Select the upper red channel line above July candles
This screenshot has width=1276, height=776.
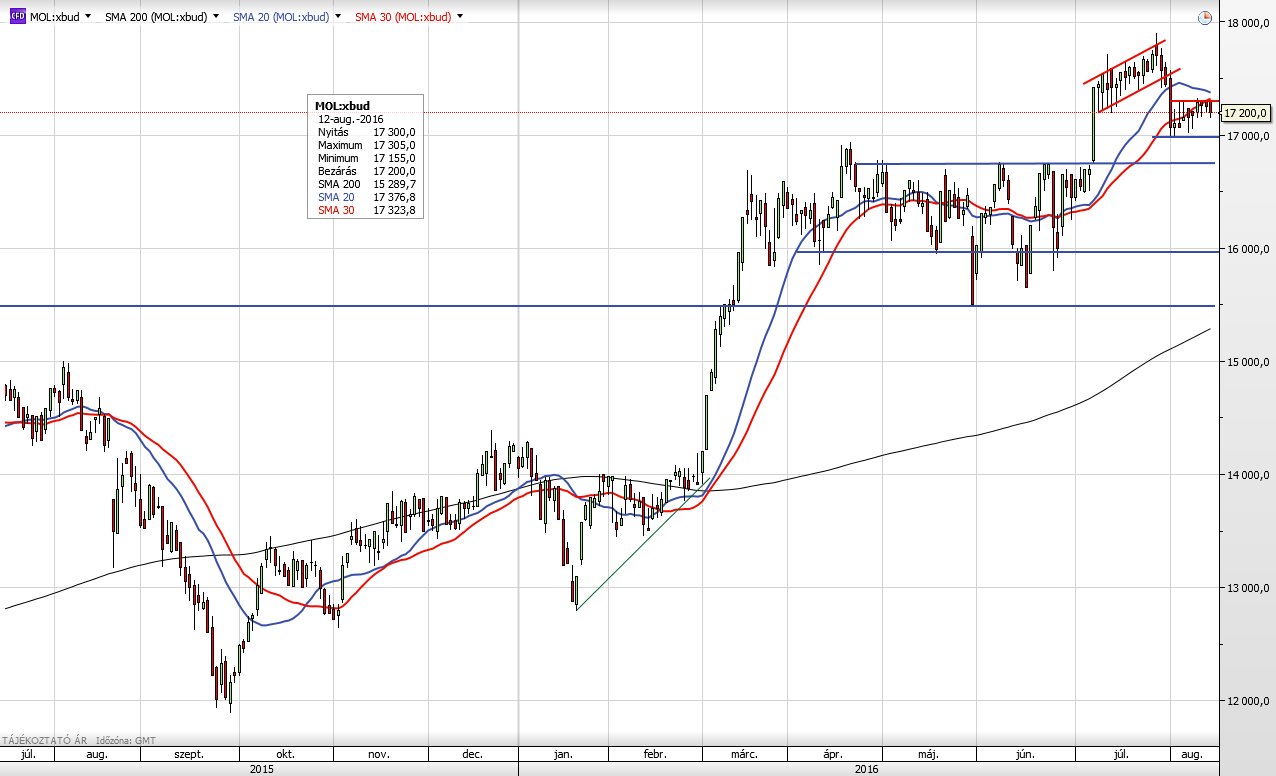coord(1124,62)
